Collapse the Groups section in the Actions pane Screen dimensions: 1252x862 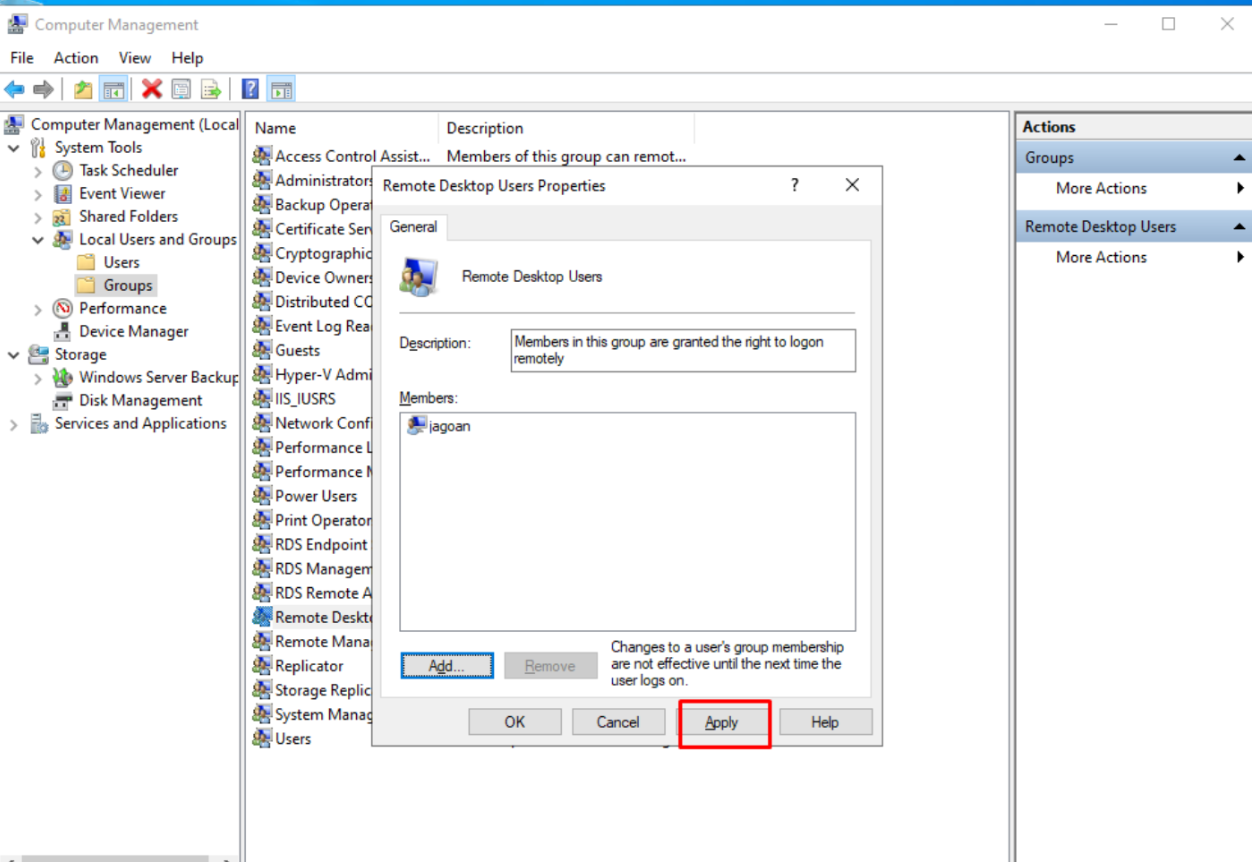[1239, 158]
